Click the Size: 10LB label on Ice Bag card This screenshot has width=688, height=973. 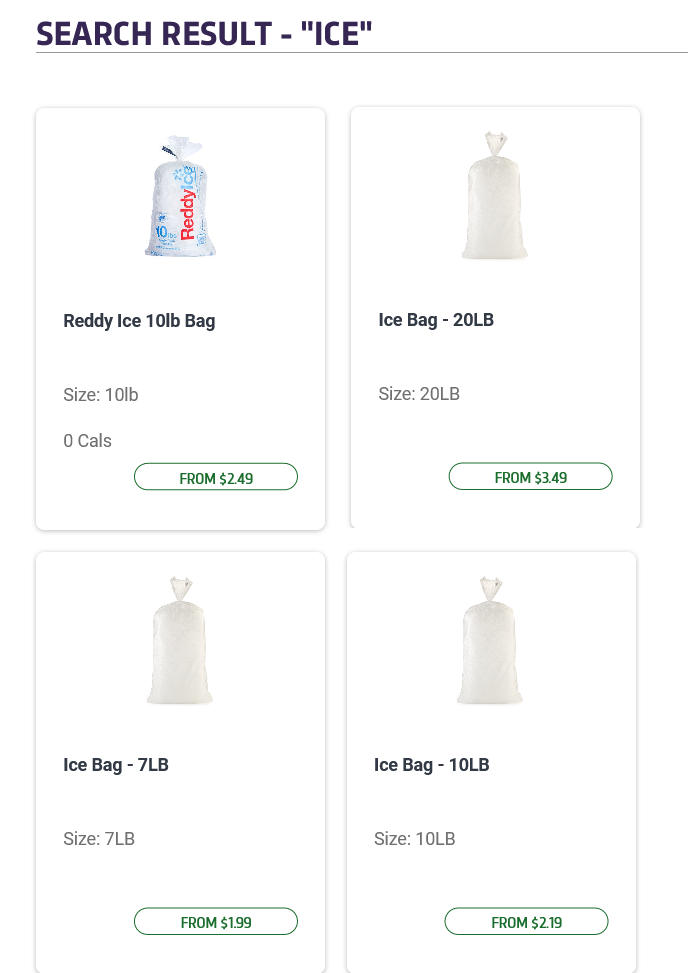pos(414,839)
